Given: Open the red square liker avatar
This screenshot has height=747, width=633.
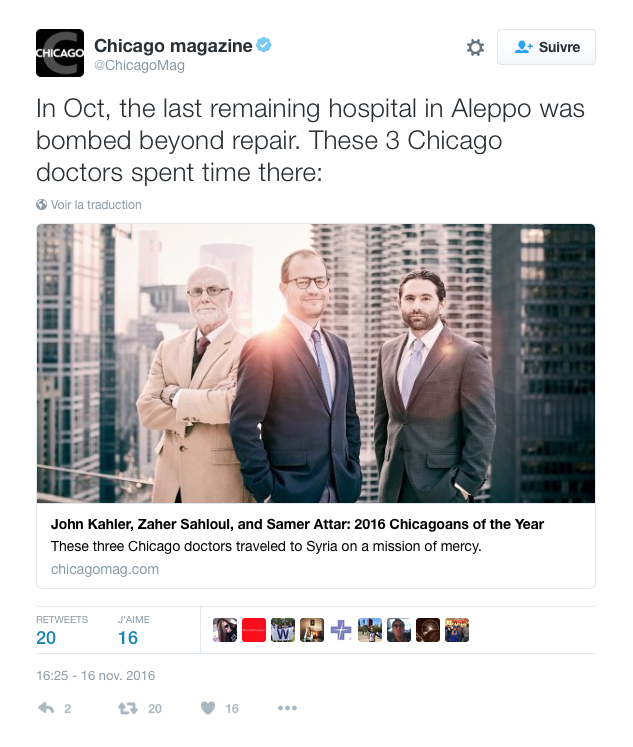Looking at the screenshot, I should click(x=254, y=630).
